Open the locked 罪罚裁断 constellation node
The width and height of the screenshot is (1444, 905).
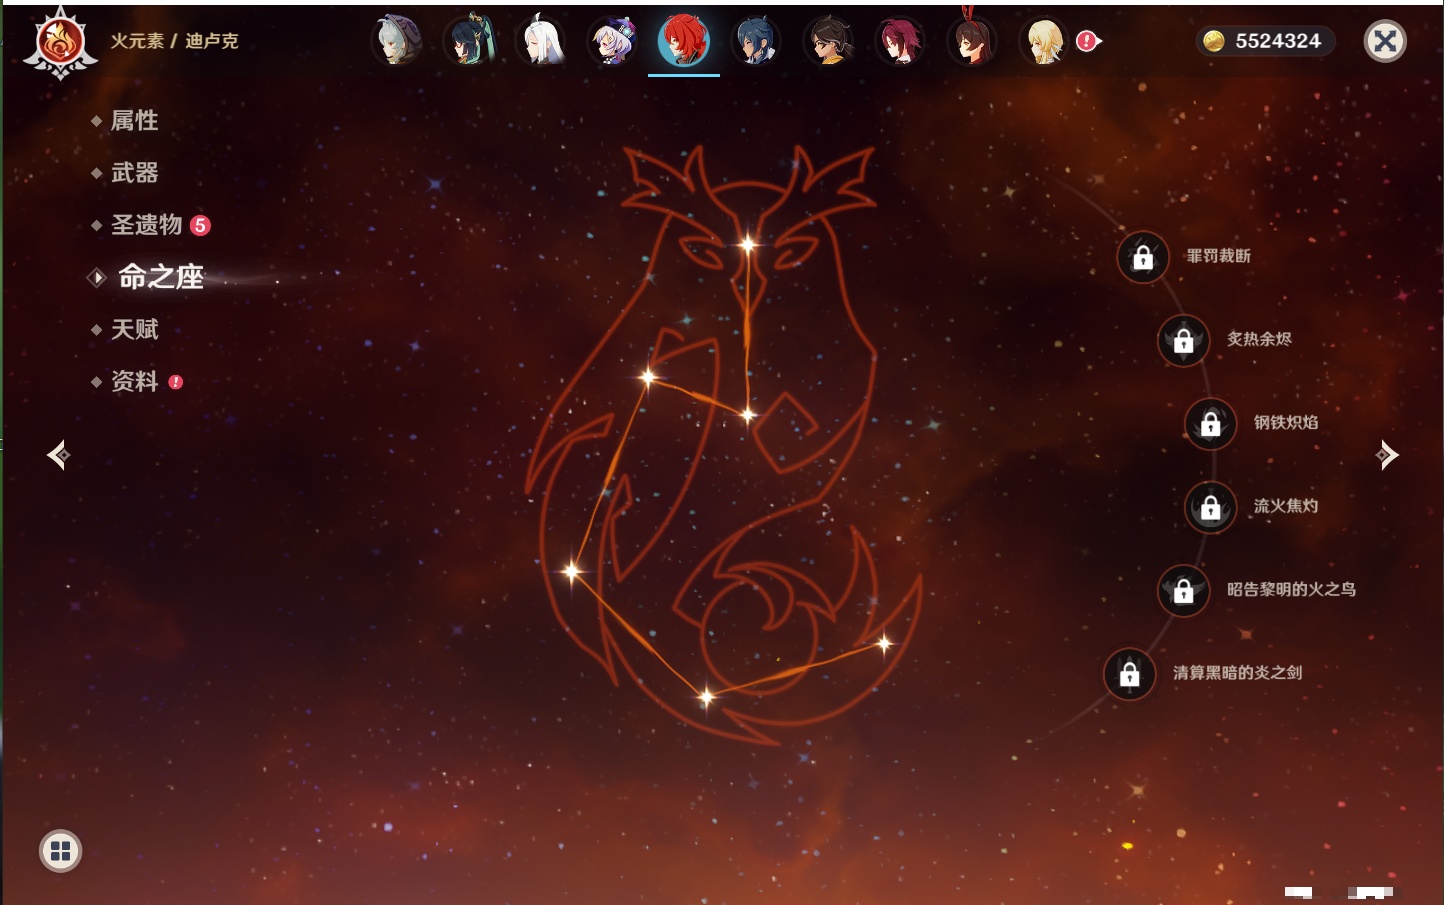click(1143, 257)
